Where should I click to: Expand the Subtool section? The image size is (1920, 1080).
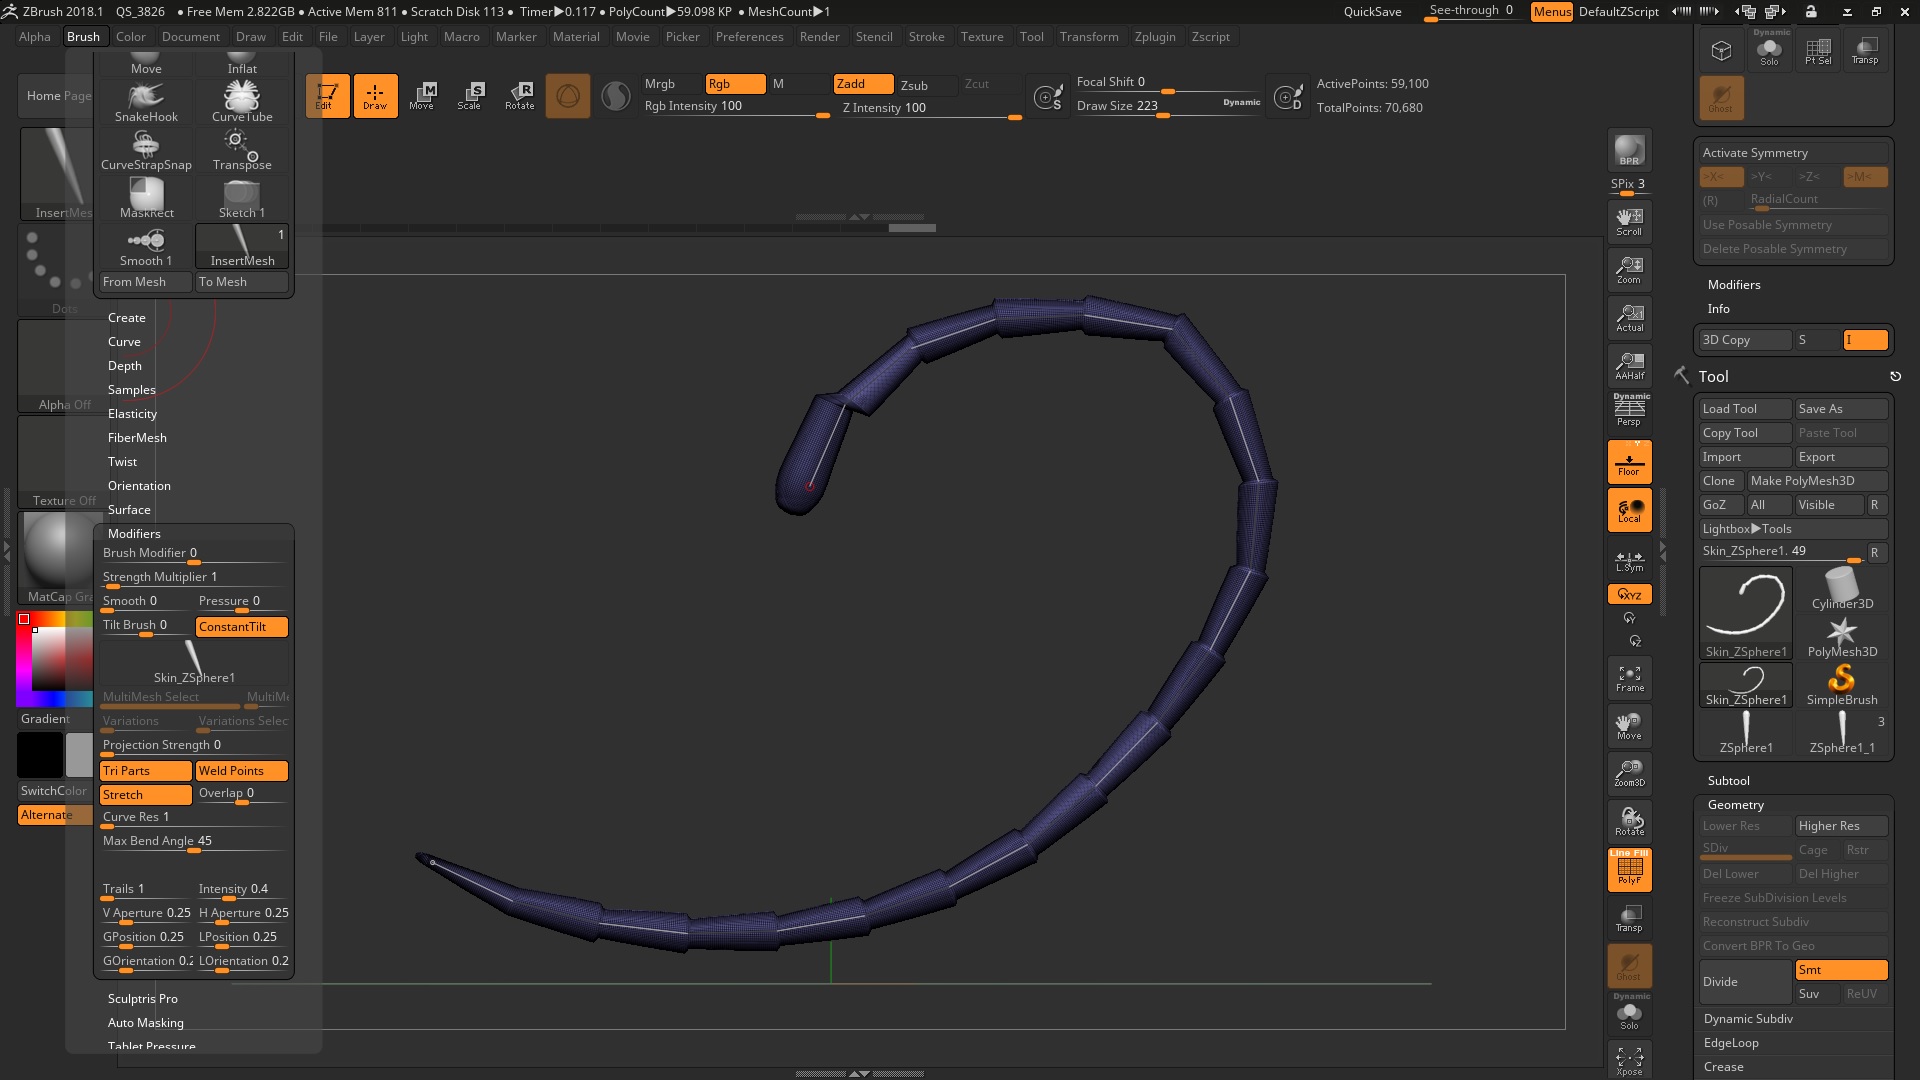pyautogui.click(x=1729, y=781)
